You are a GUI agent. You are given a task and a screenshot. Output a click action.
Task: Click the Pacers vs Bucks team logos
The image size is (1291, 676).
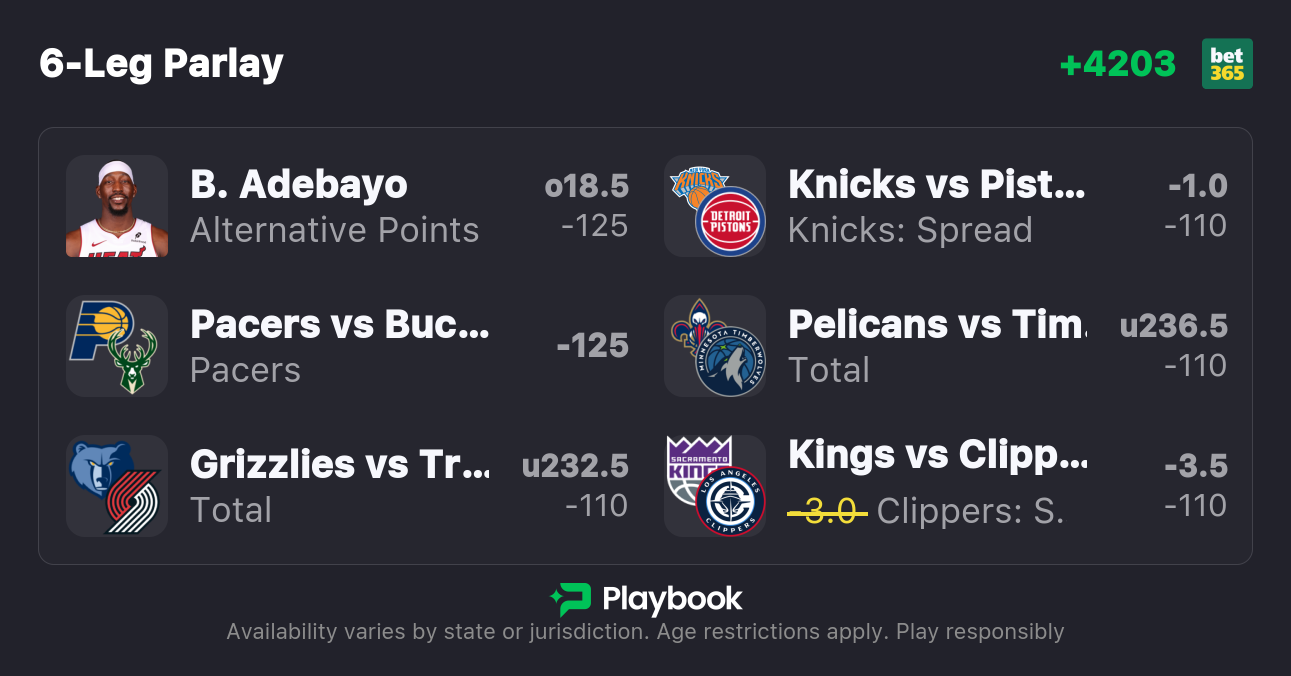tap(117, 346)
